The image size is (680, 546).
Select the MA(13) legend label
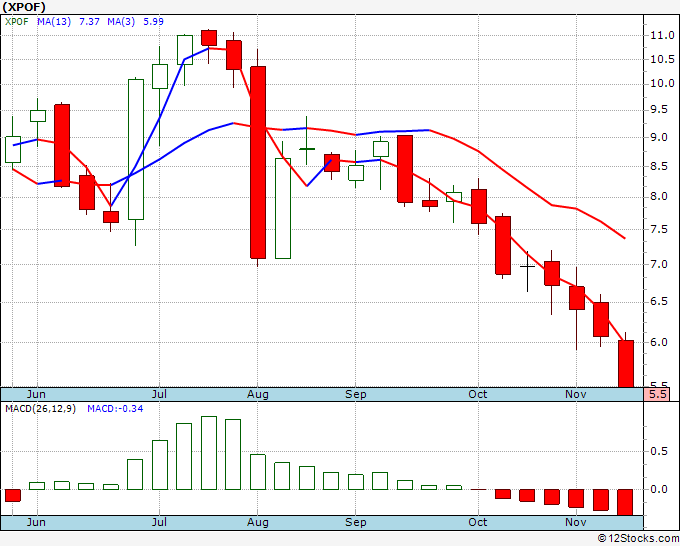click(x=54, y=22)
